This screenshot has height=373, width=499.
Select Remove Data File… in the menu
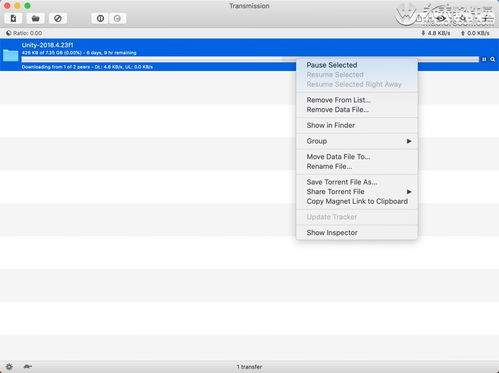357,109
